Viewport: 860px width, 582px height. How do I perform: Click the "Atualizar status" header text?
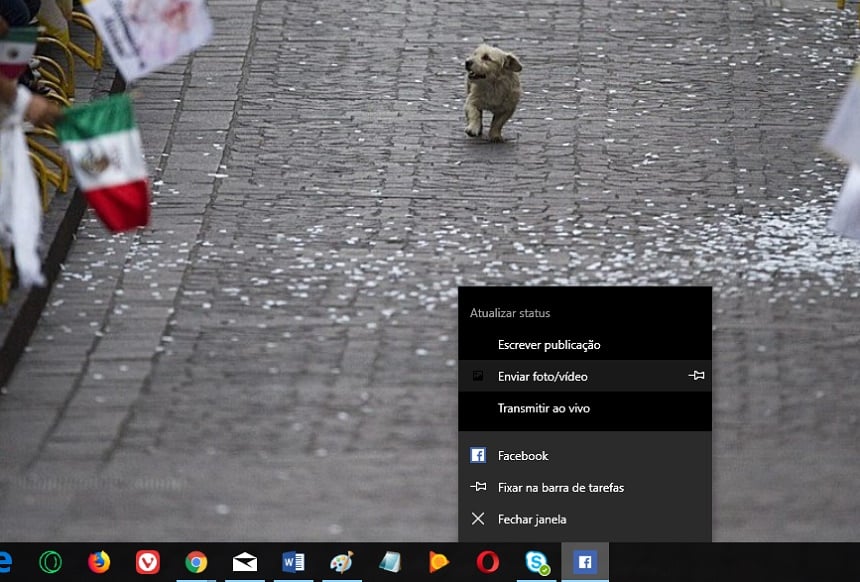pyautogui.click(x=510, y=313)
